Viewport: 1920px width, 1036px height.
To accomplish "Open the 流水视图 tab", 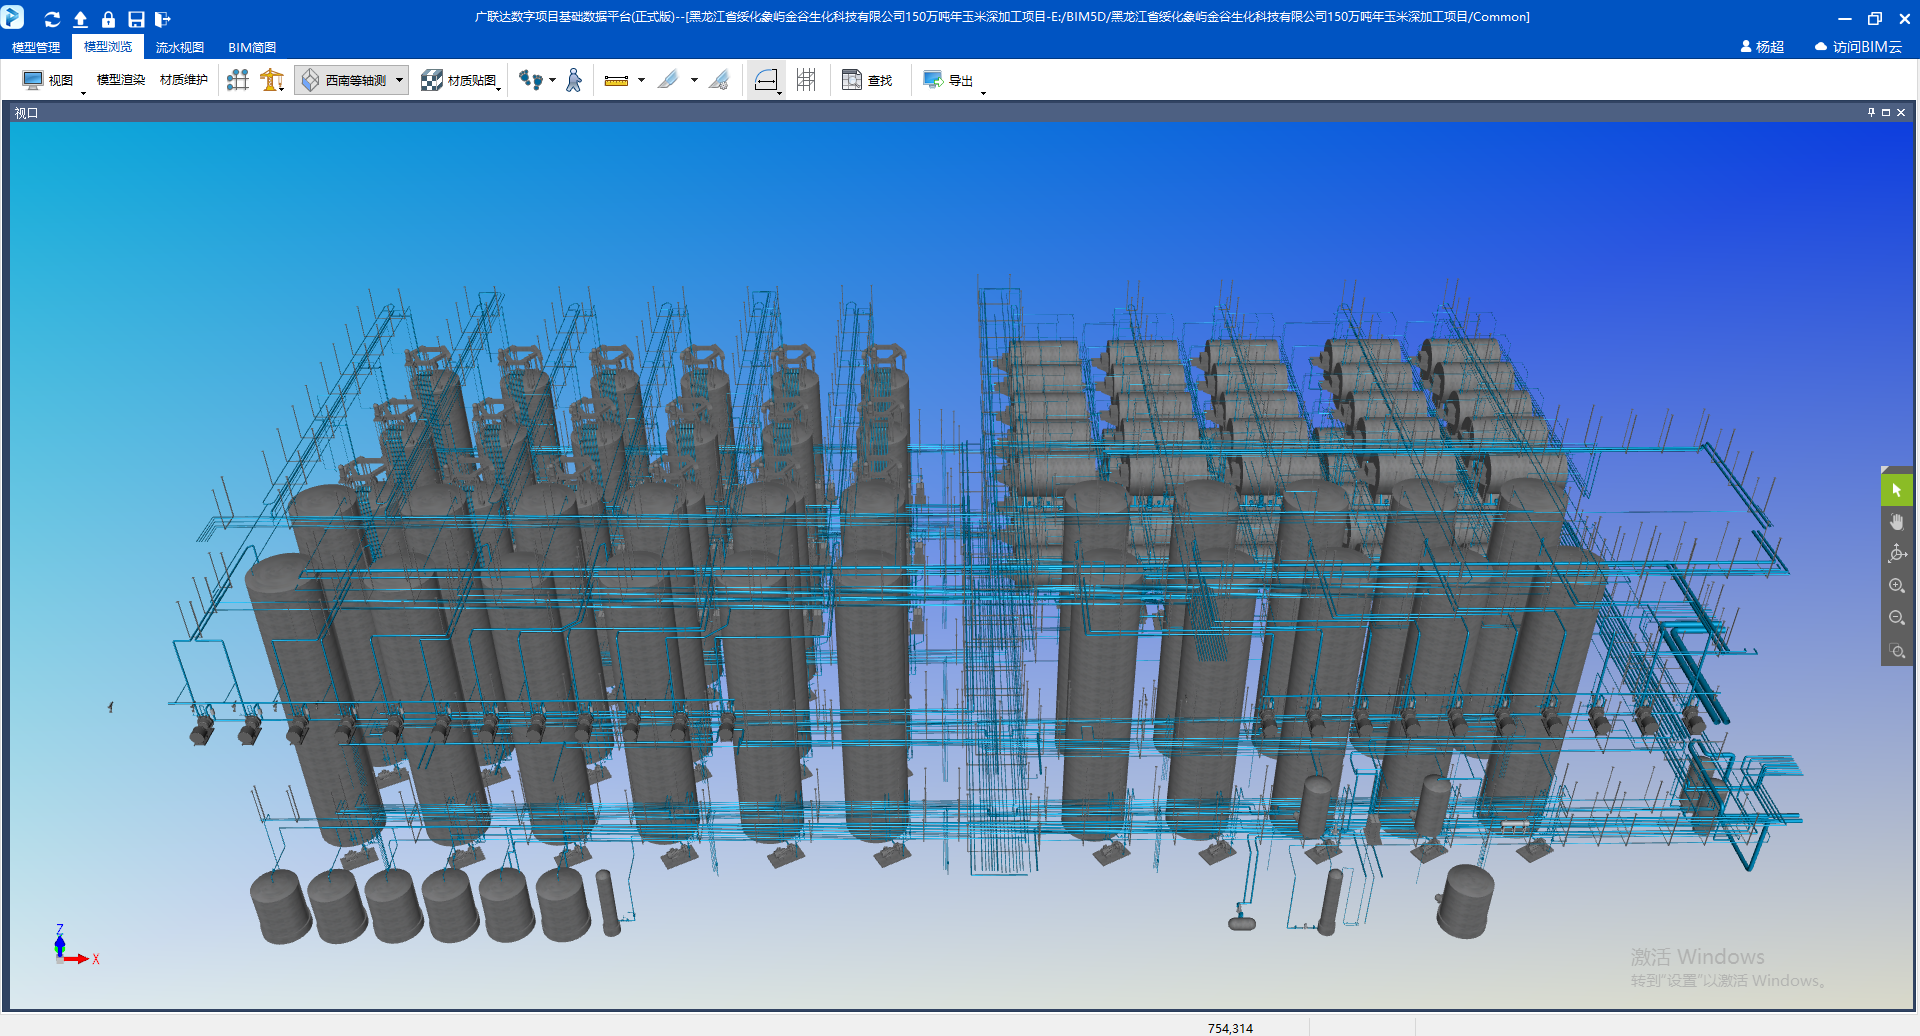I will (180, 47).
